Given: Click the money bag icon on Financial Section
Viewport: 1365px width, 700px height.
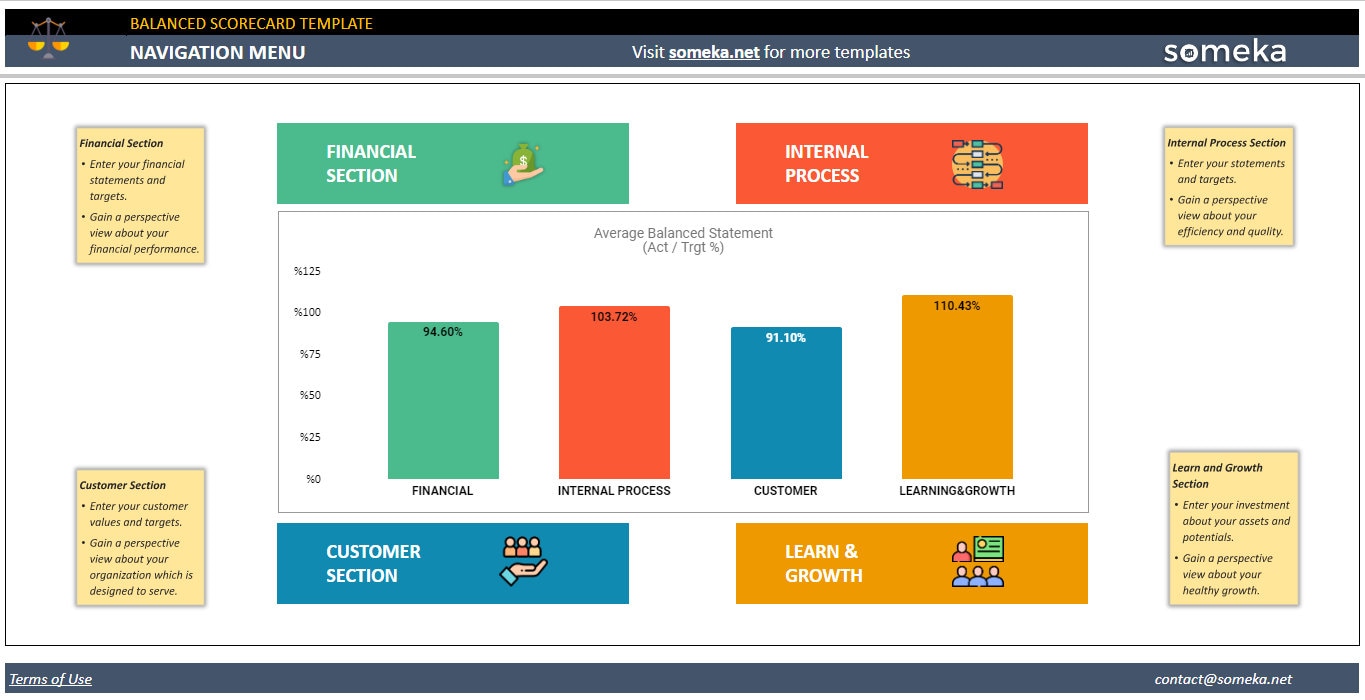Looking at the screenshot, I should pos(521,163).
